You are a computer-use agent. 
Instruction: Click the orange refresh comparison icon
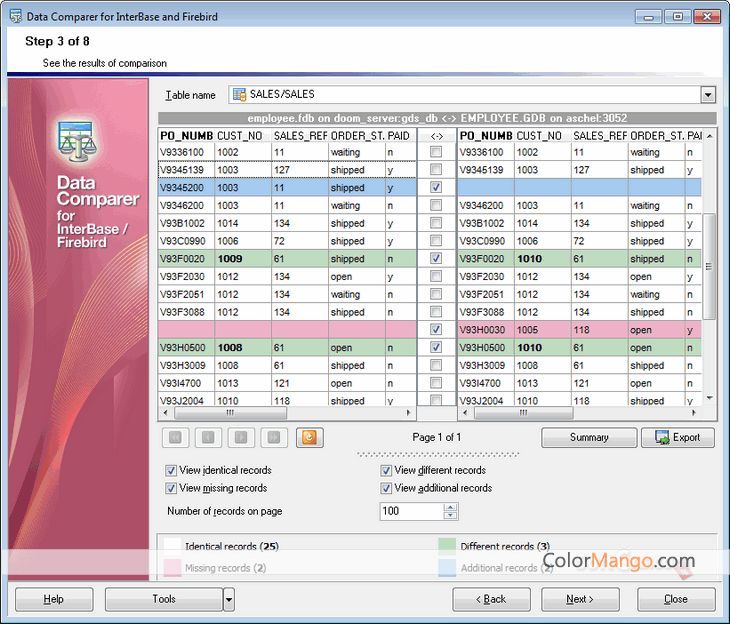310,437
